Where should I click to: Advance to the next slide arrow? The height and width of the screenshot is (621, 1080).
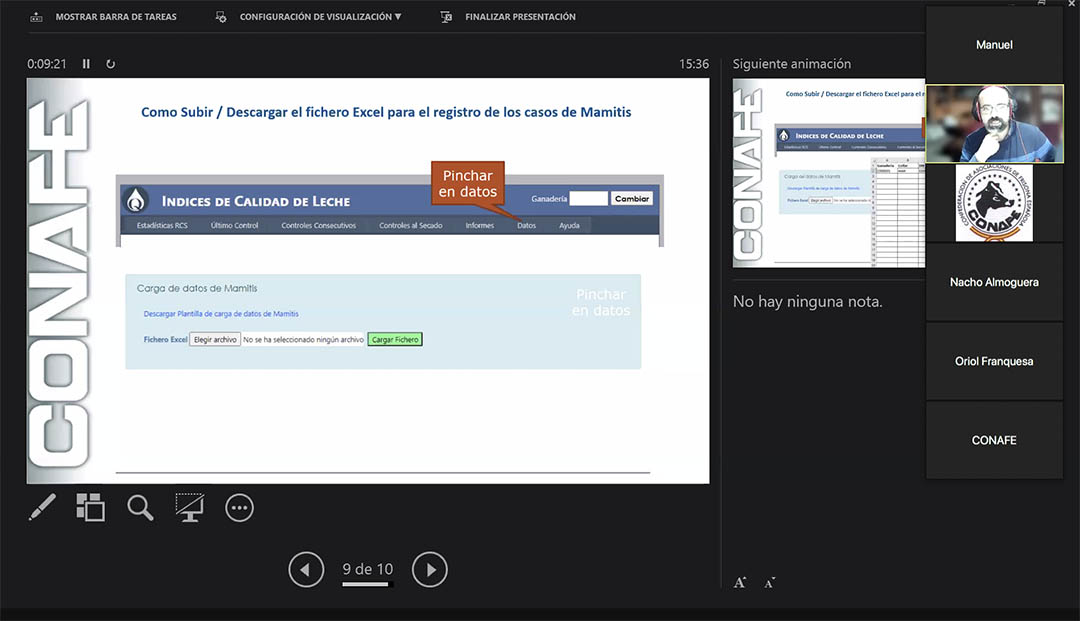tap(430, 570)
